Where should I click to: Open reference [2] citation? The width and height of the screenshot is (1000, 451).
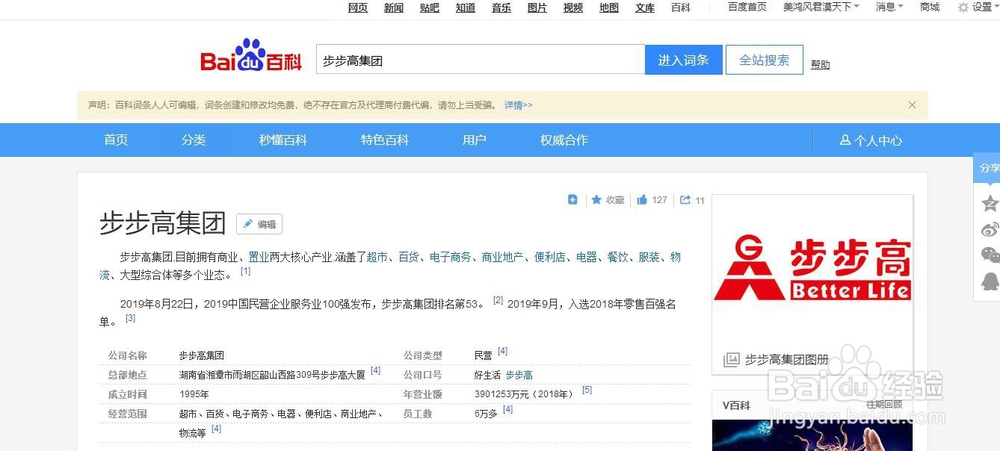[x=498, y=300]
